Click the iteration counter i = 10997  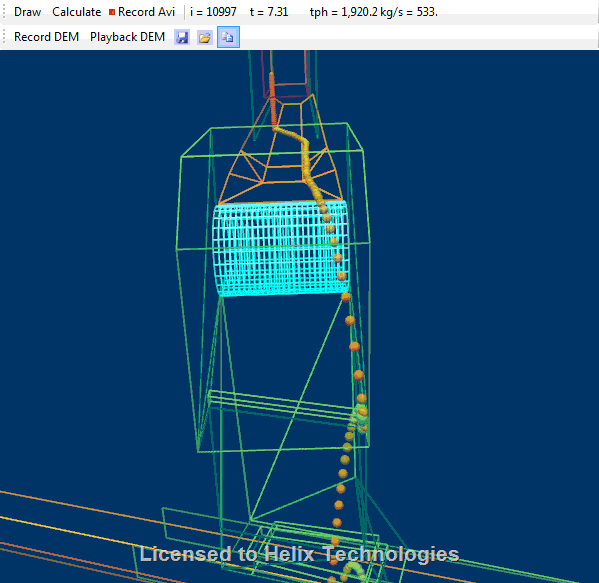[x=213, y=12]
